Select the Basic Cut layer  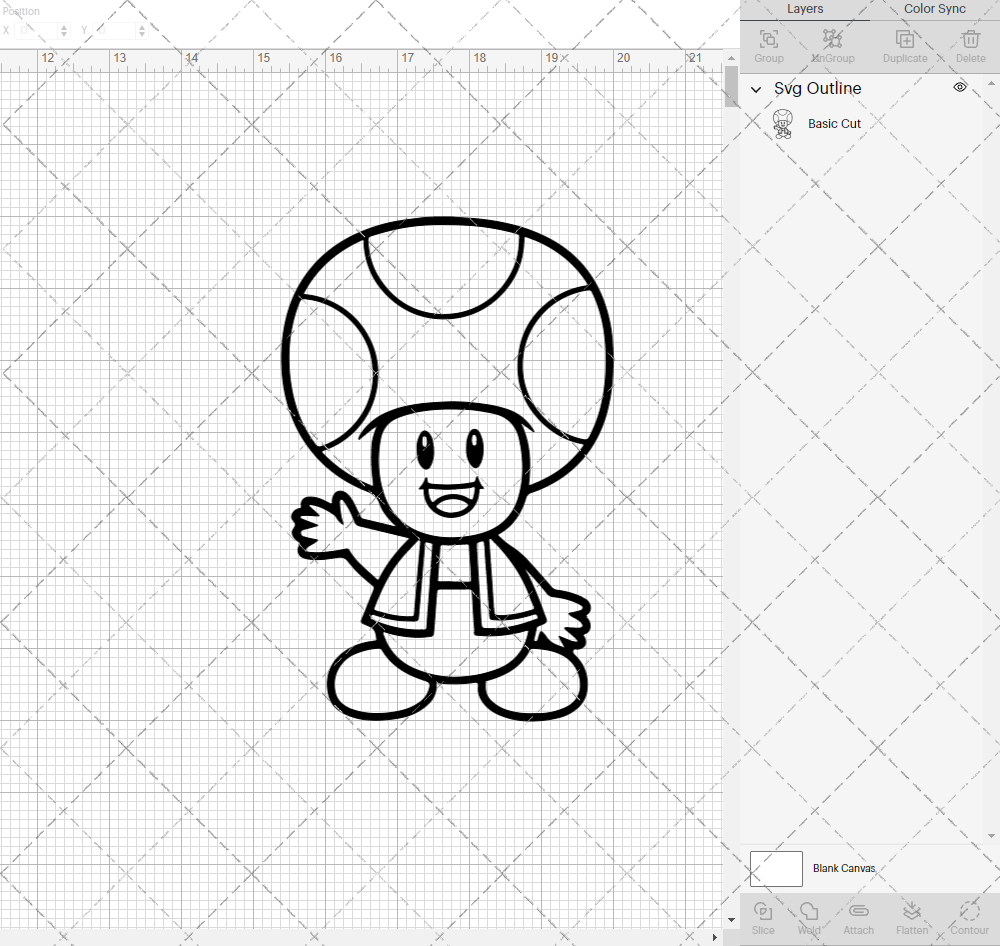pyautogui.click(x=834, y=123)
